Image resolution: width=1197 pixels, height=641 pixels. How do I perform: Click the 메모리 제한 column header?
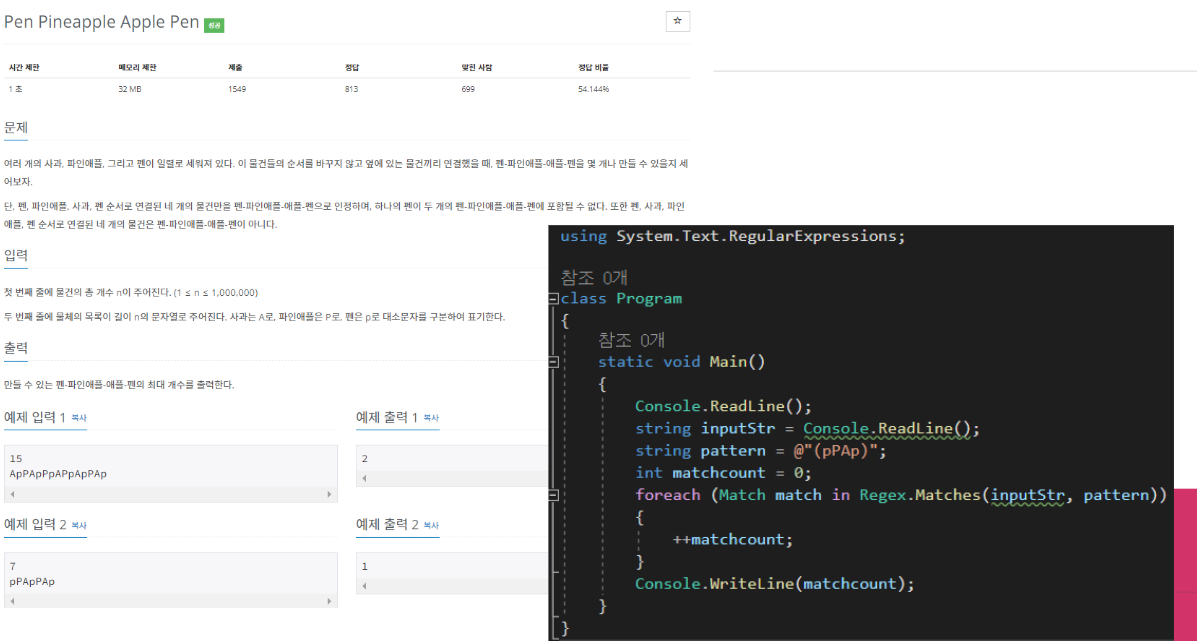(x=137, y=68)
